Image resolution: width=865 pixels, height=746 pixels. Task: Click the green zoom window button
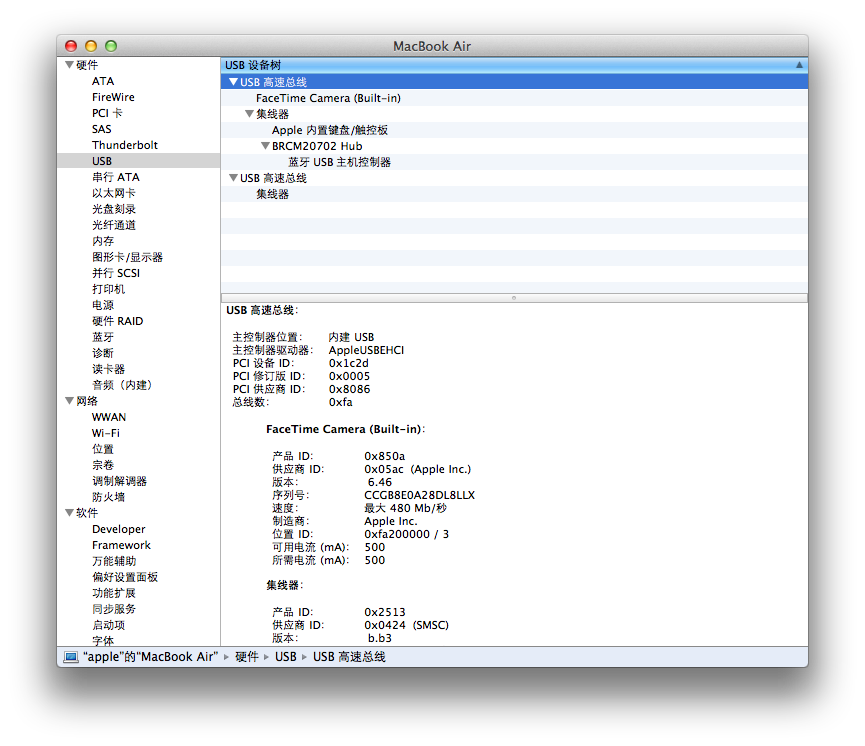pos(111,46)
